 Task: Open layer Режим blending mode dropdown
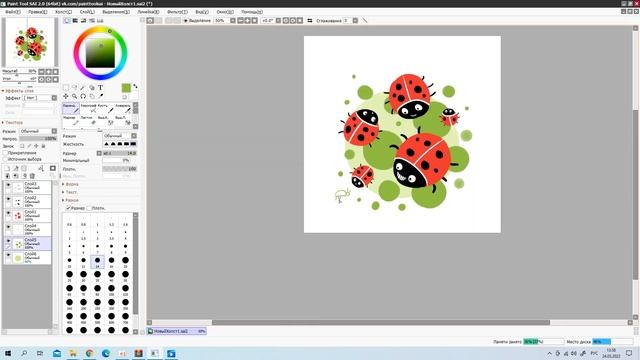point(38,131)
